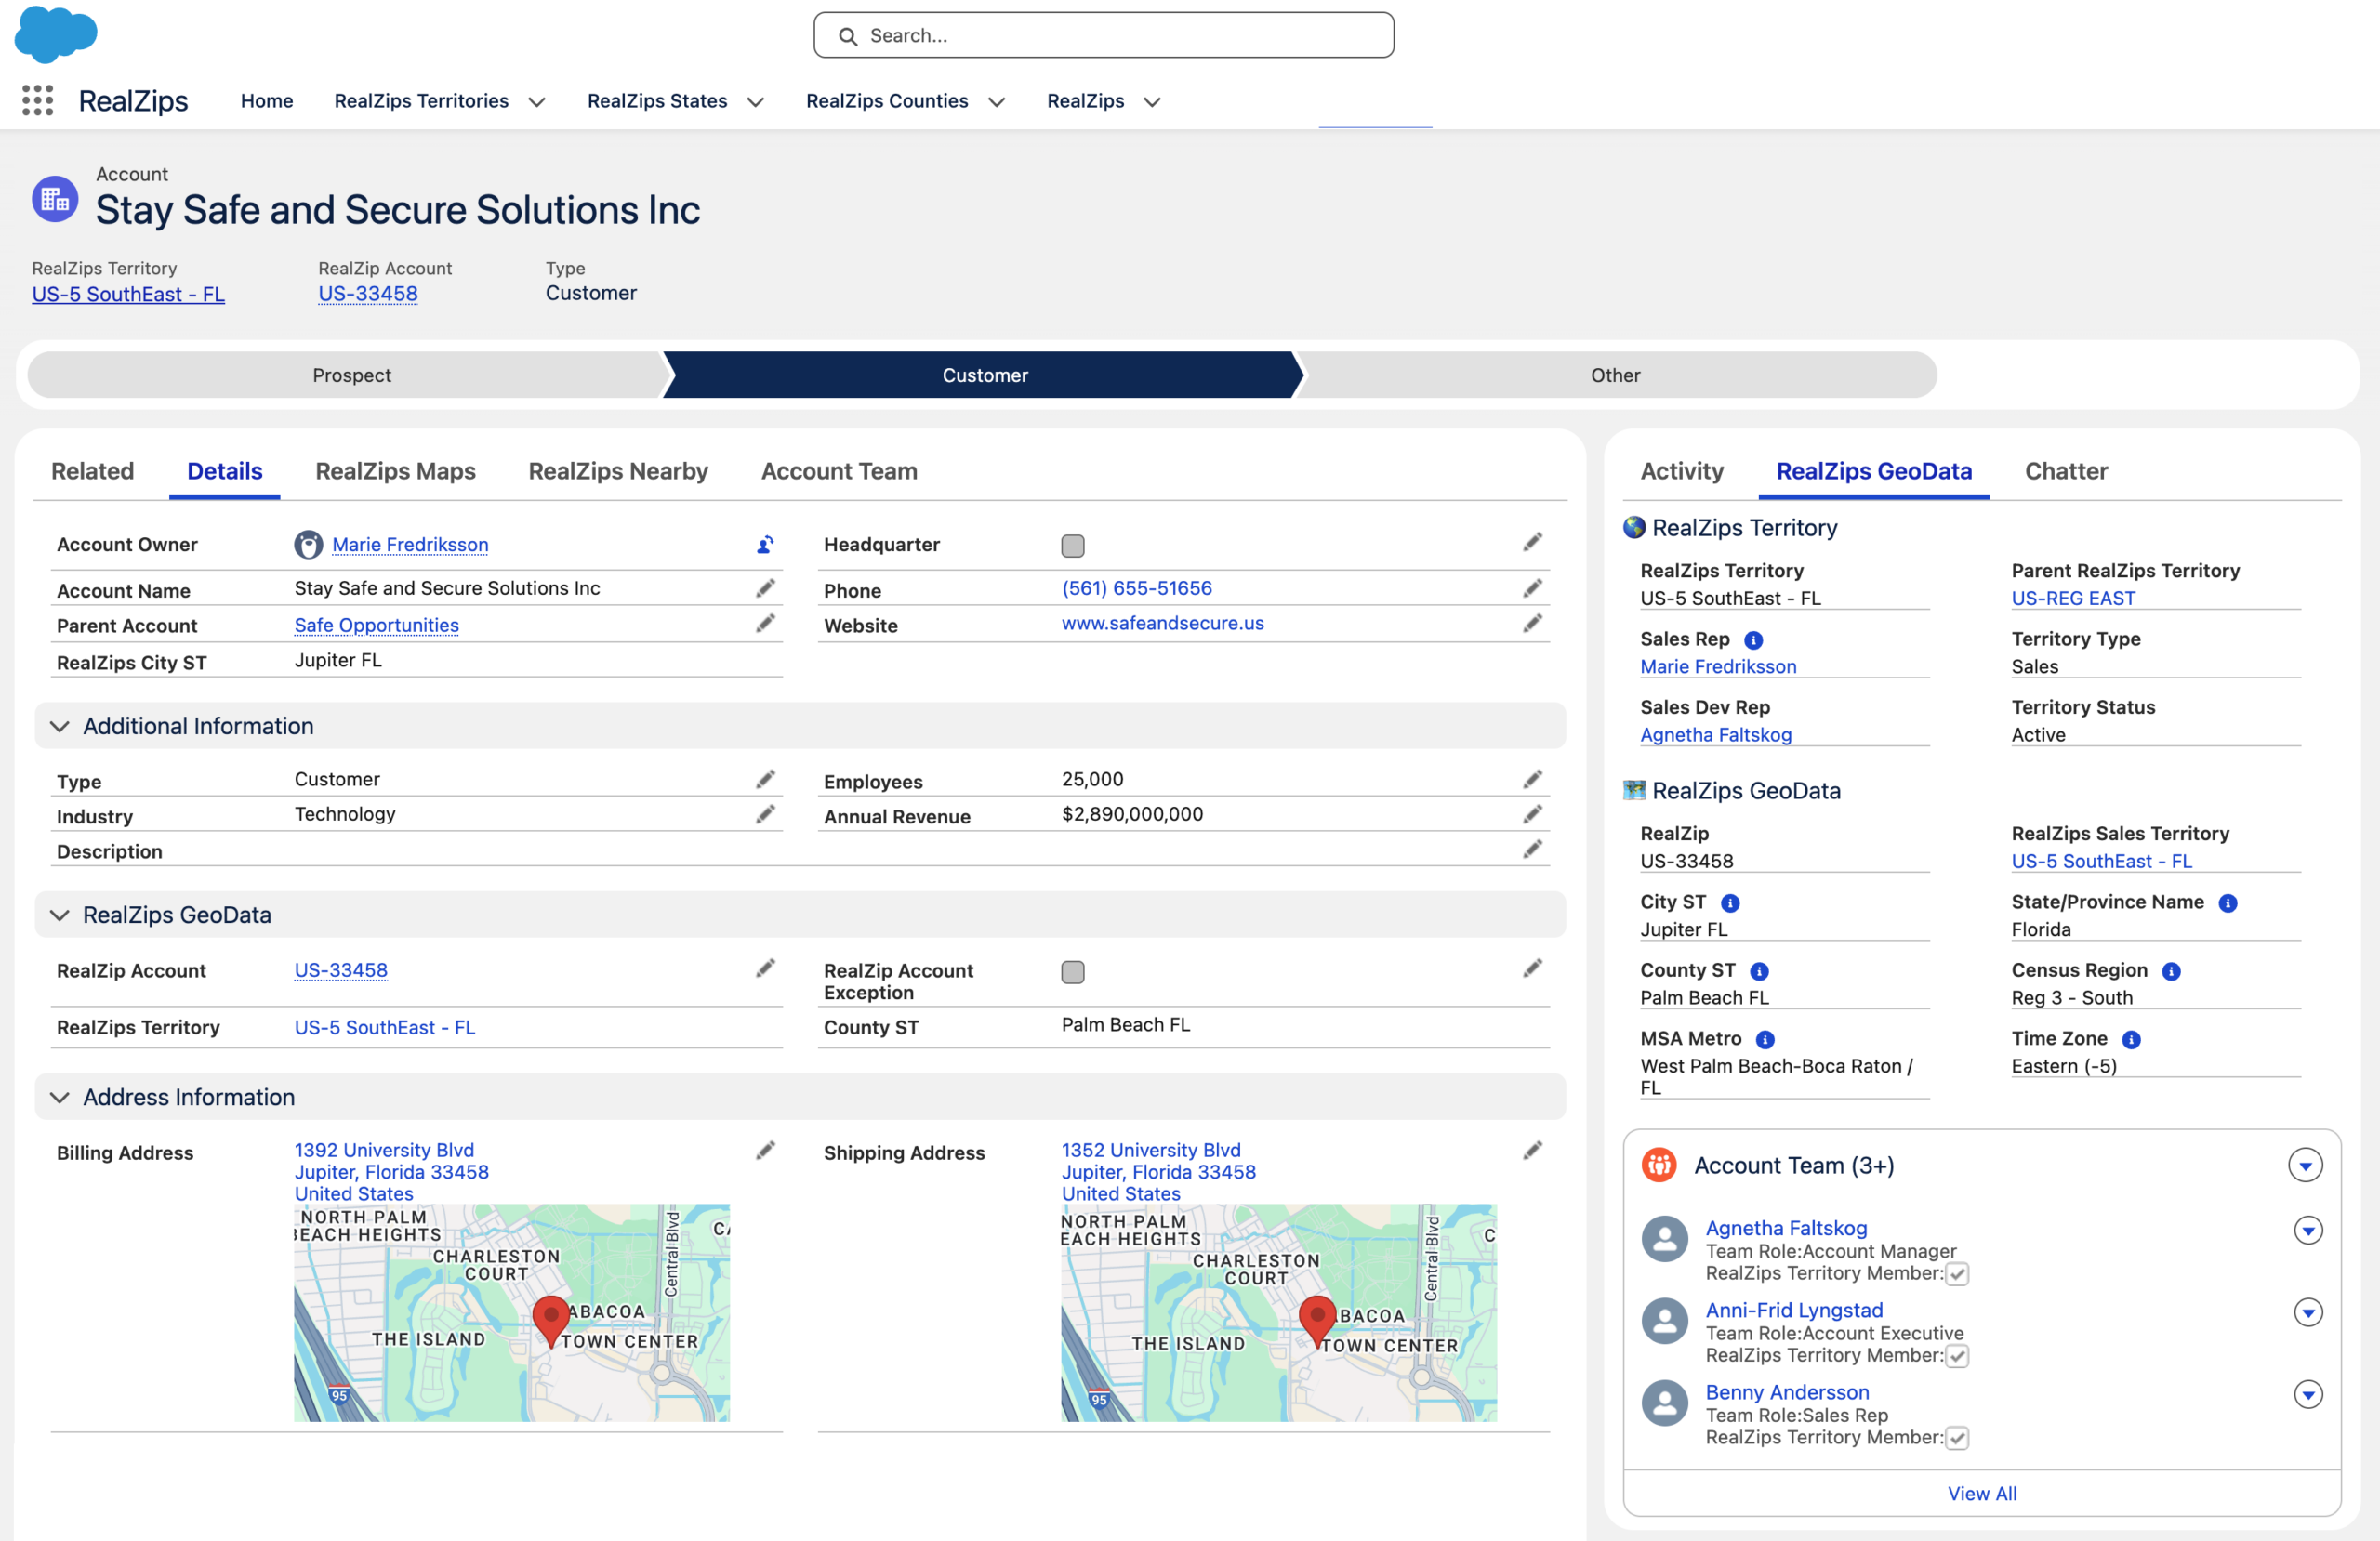Open the RealZips Territories nav dropdown chevron

537,102
